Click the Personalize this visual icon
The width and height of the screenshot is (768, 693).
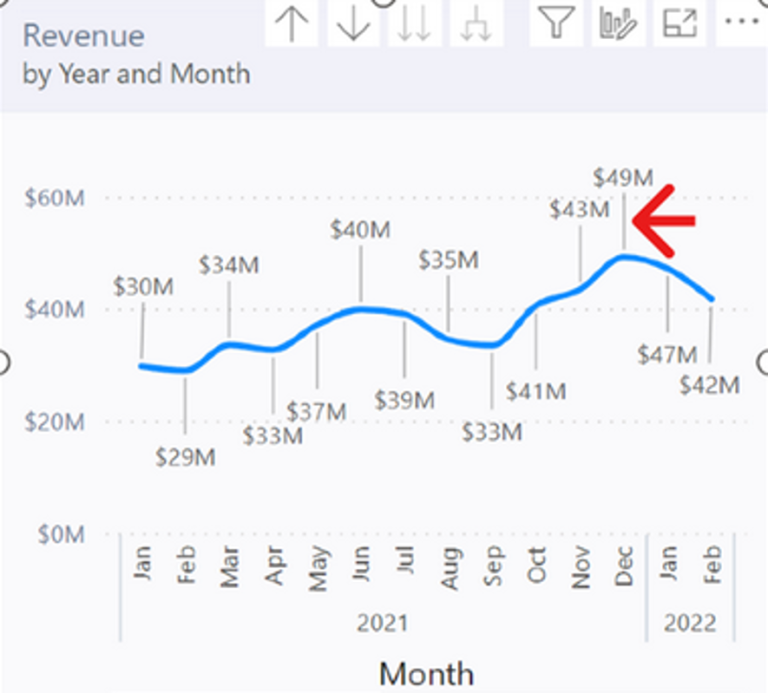618,23
